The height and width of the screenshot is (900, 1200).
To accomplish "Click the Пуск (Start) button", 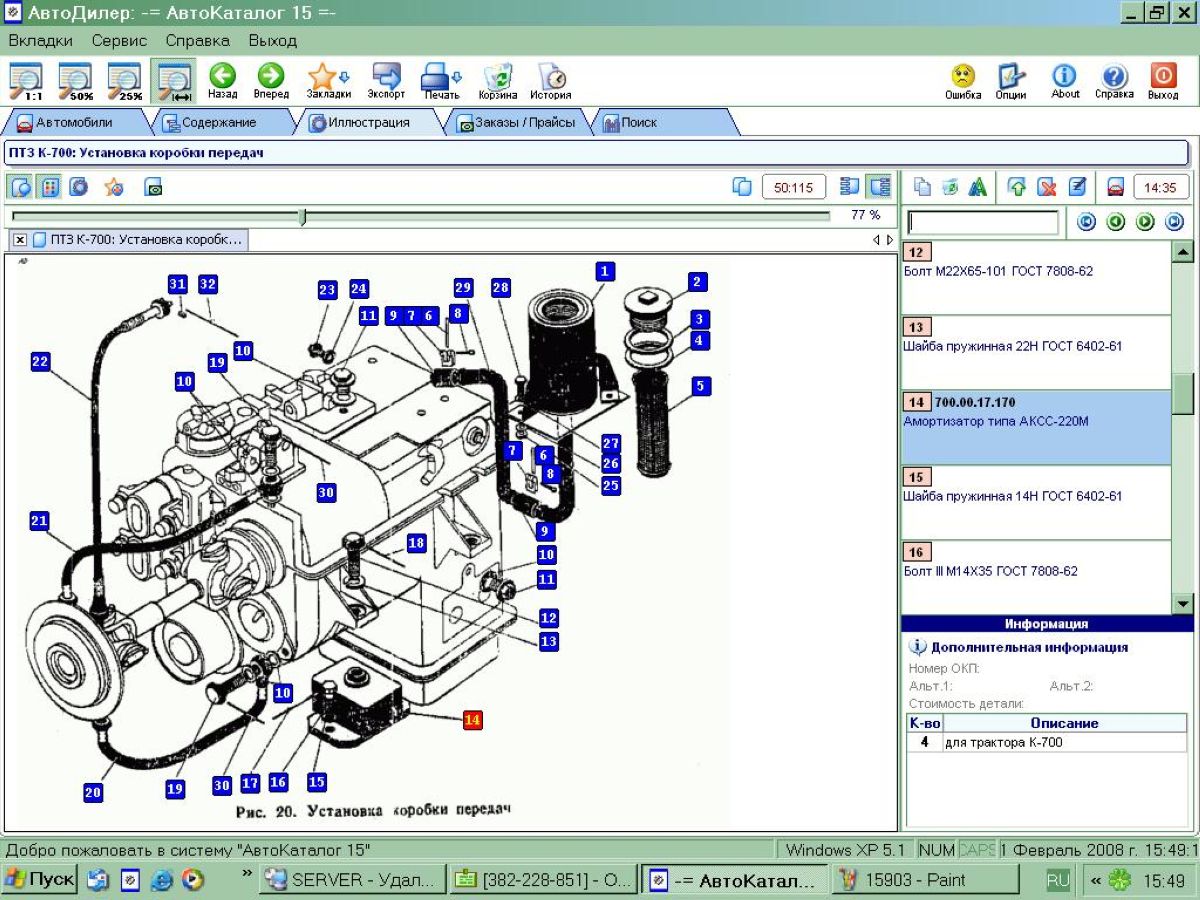I will click(41, 880).
